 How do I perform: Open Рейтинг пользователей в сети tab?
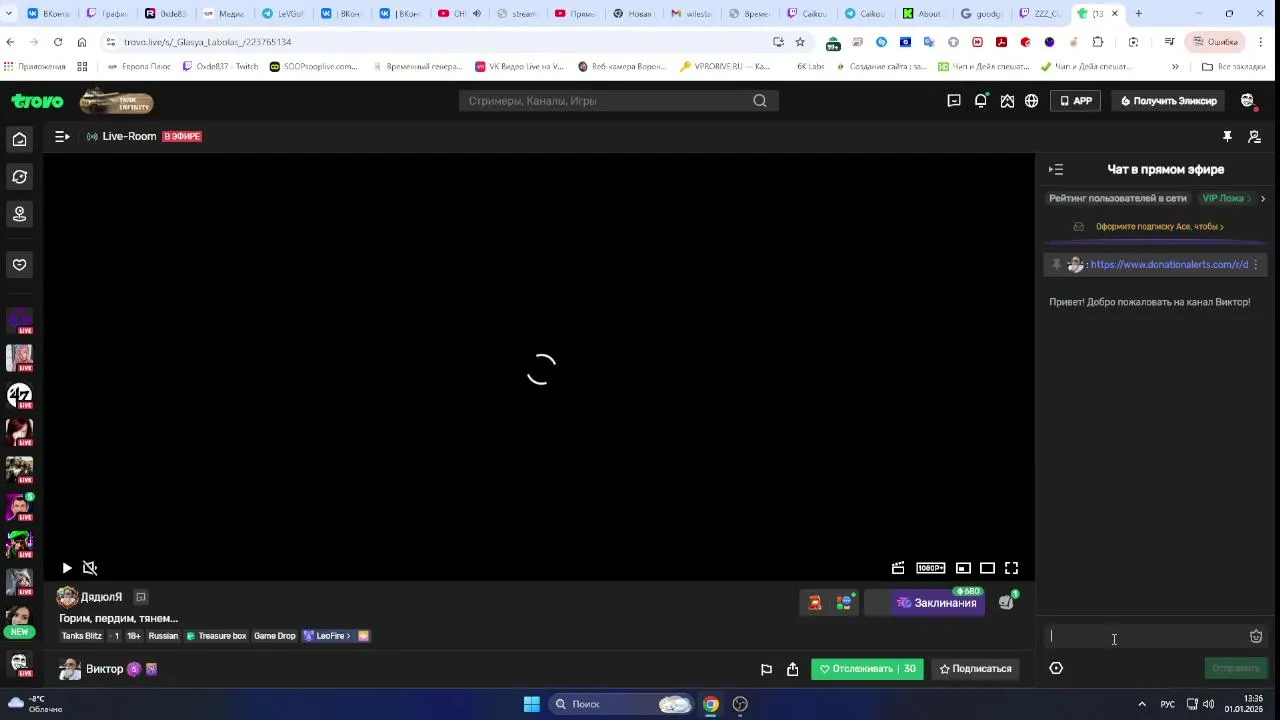point(1117,198)
